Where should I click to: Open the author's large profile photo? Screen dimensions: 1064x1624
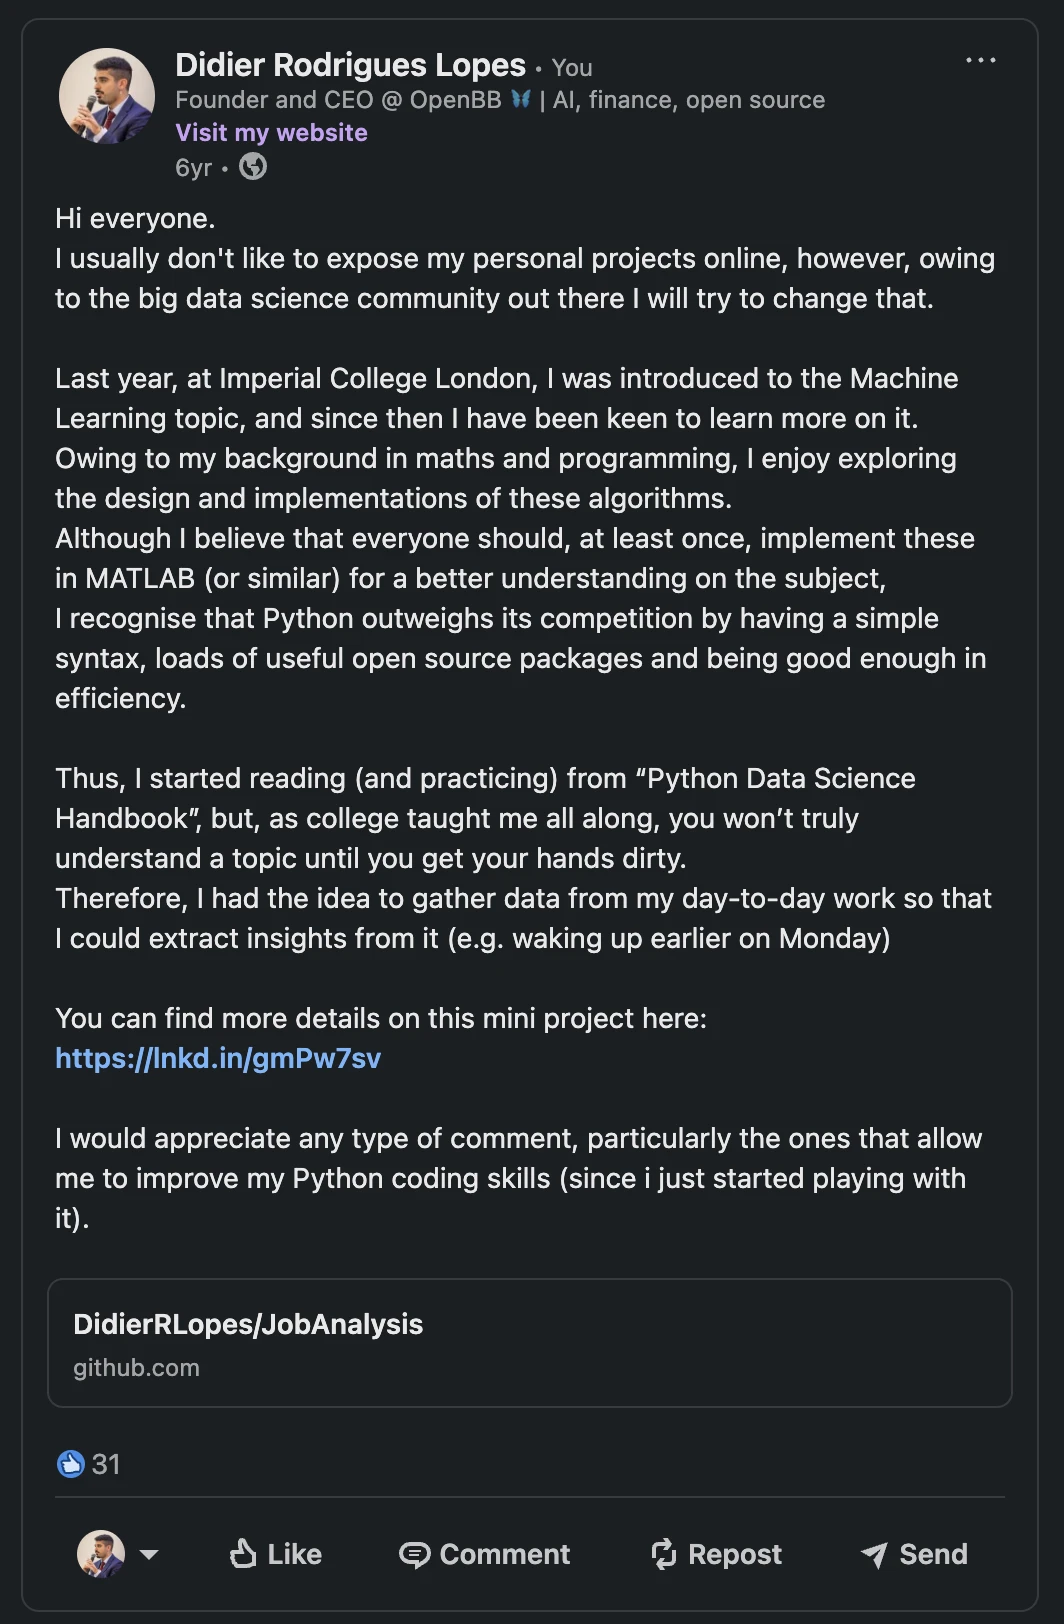click(x=107, y=96)
